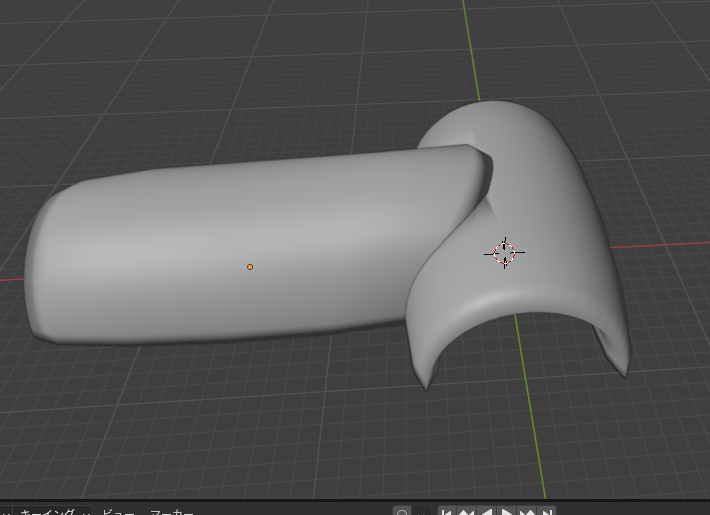Click the red-white 3D cursor
The image size is (710, 515).
[505, 253]
